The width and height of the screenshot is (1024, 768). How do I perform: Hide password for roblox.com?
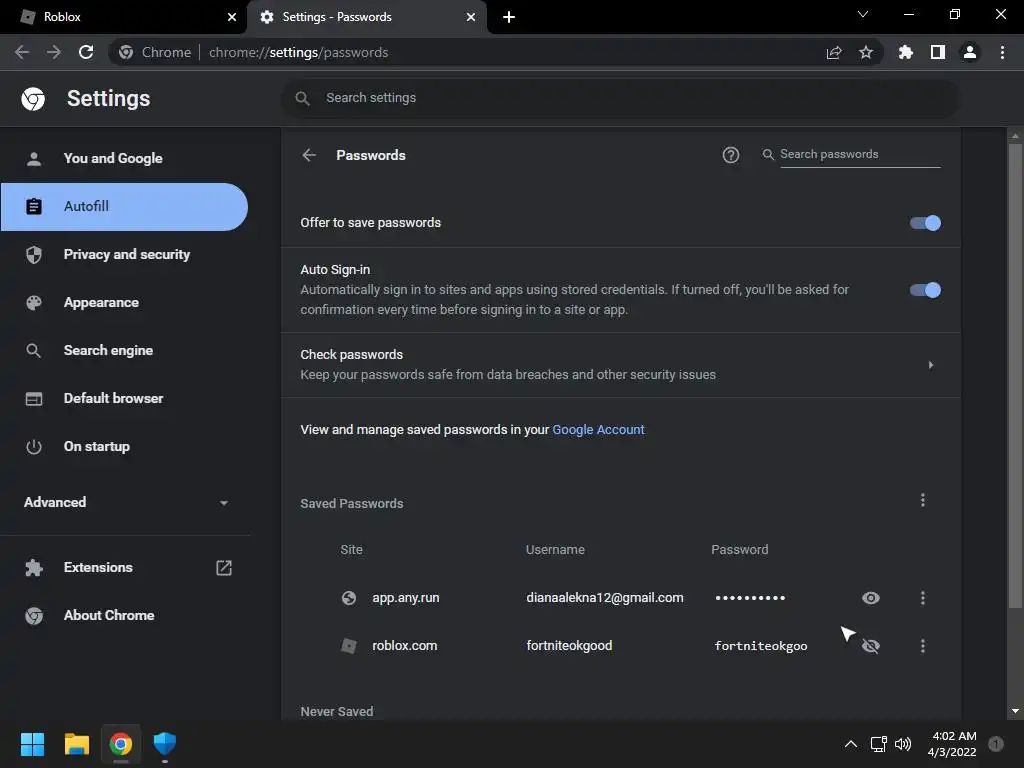coord(871,646)
